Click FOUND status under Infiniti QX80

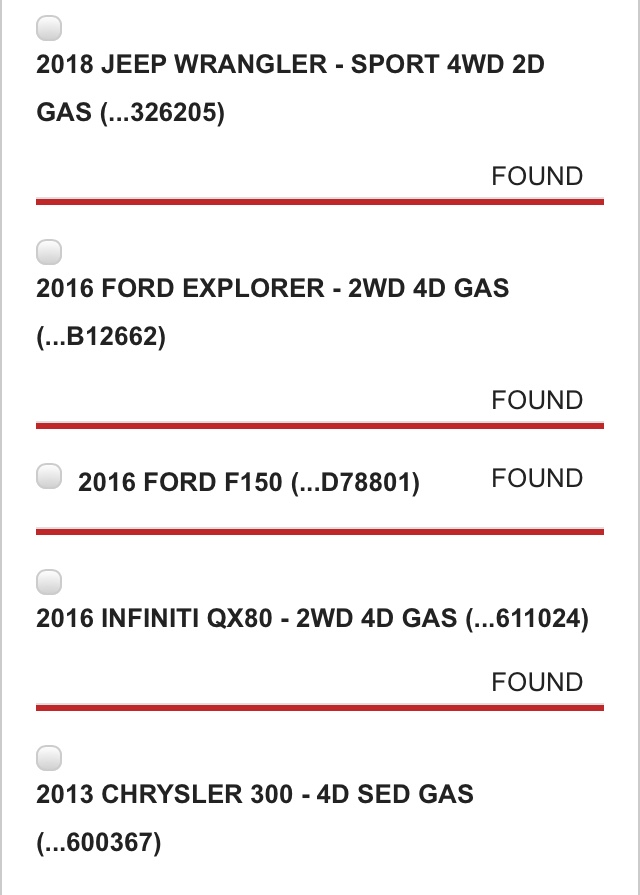pyautogui.click(x=537, y=682)
